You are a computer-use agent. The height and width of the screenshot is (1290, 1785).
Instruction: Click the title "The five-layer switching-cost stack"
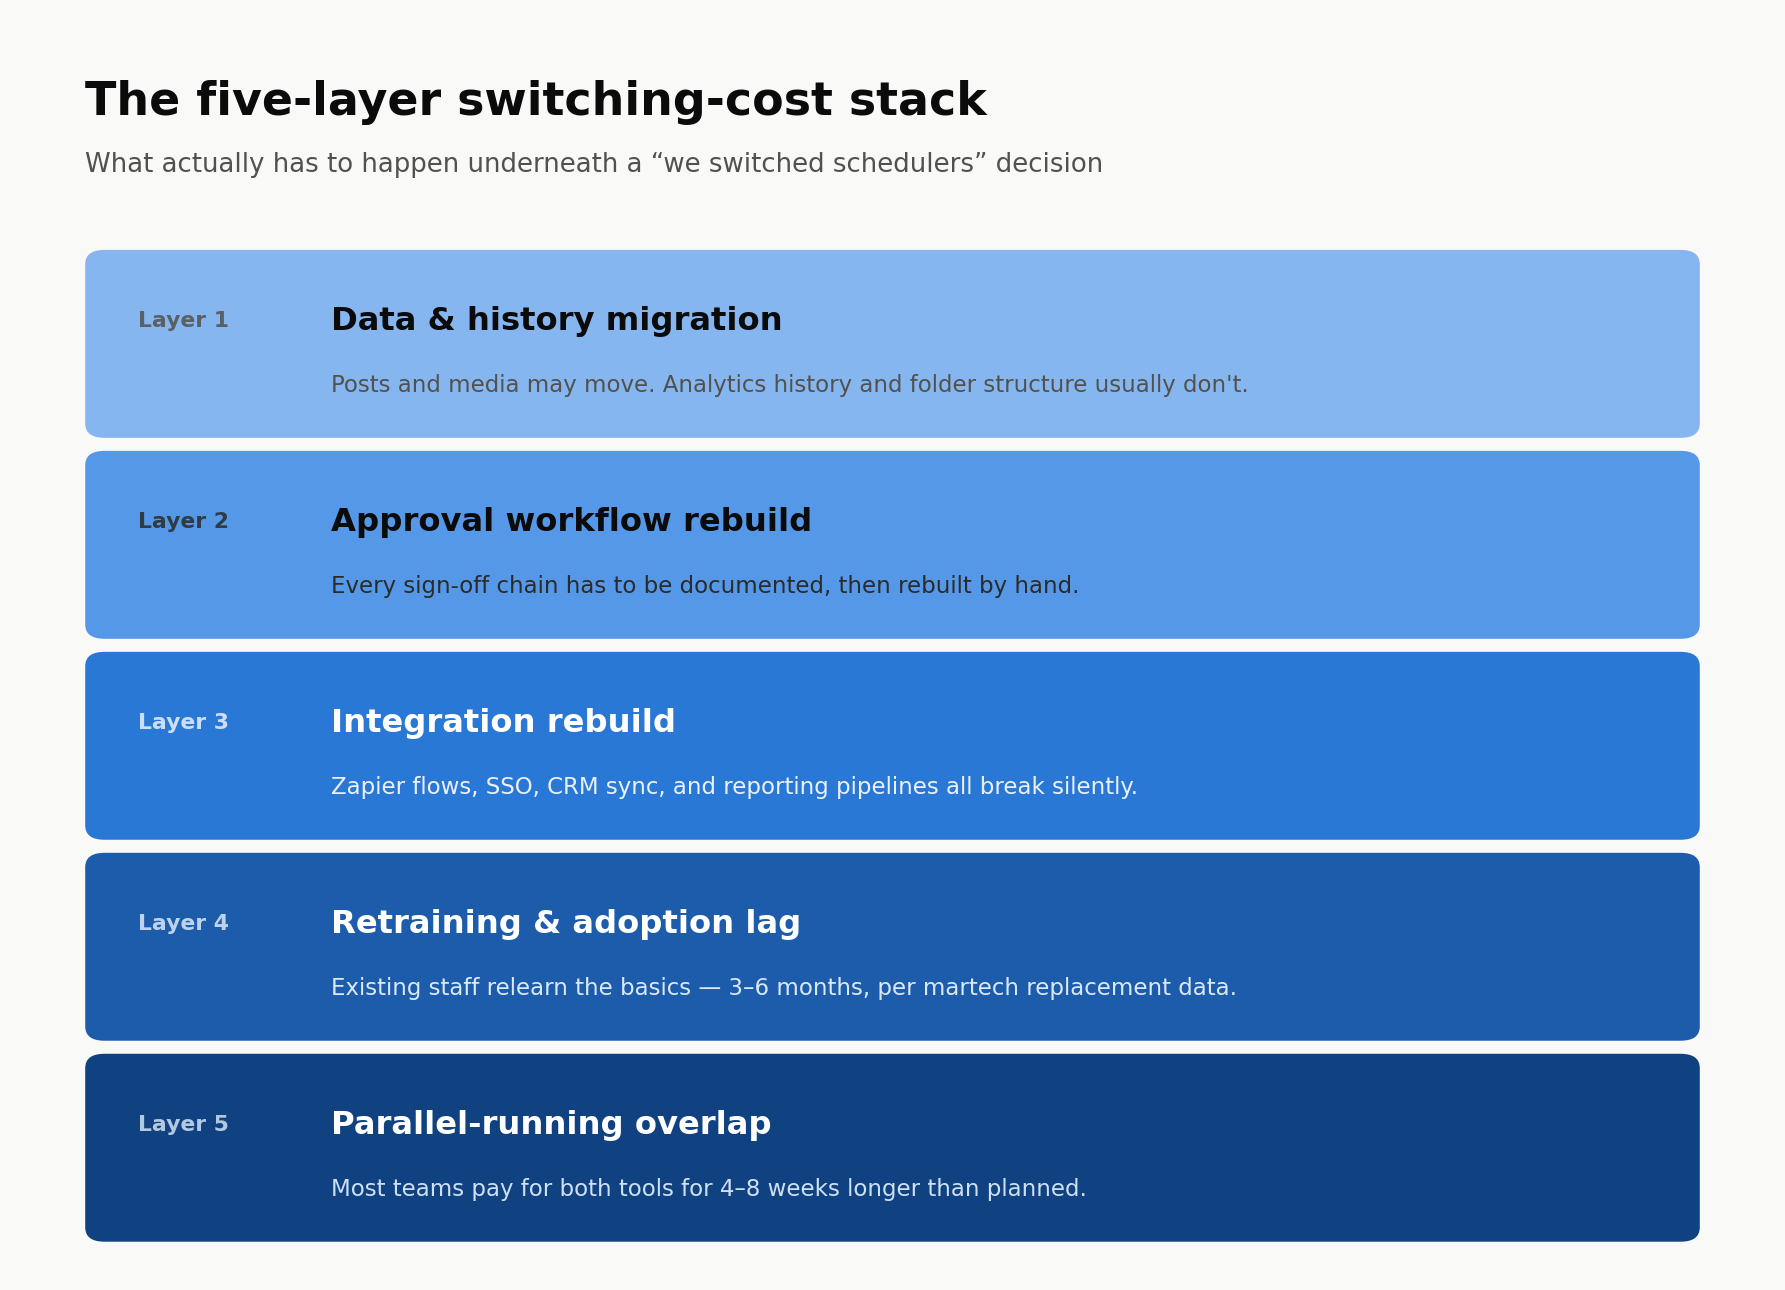pos(536,101)
